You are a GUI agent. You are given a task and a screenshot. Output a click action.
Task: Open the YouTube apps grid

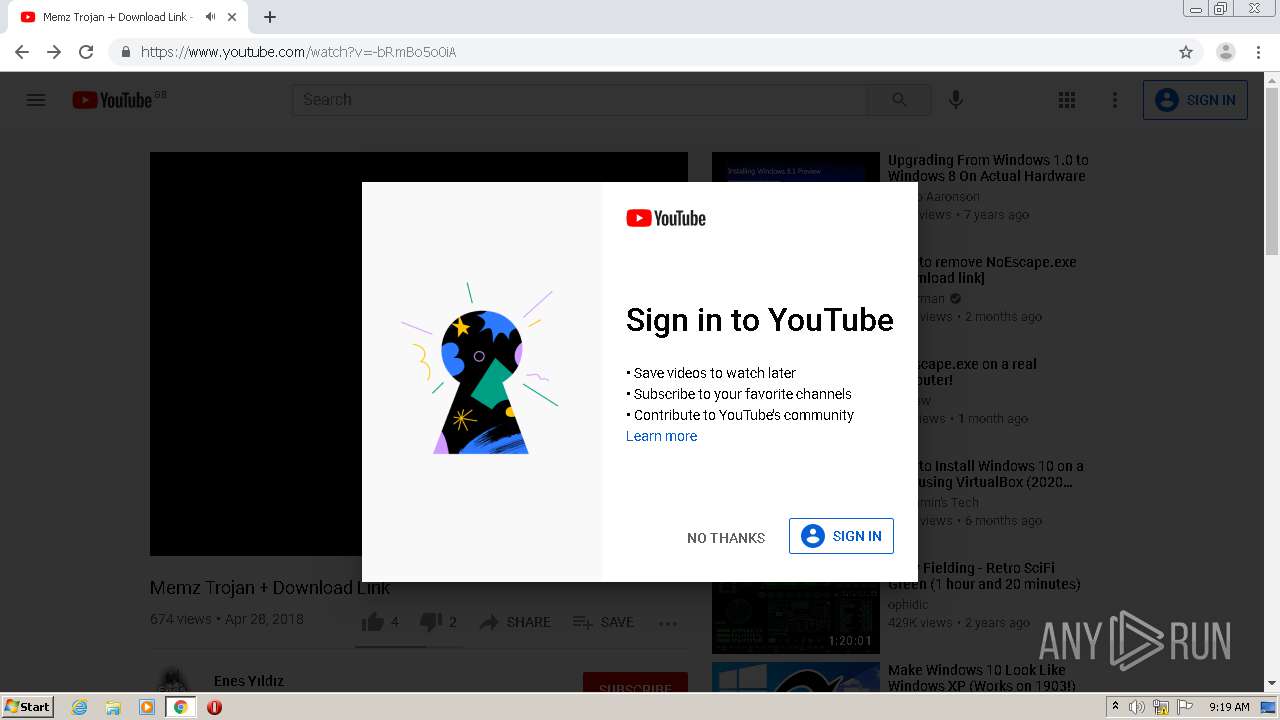click(1067, 100)
